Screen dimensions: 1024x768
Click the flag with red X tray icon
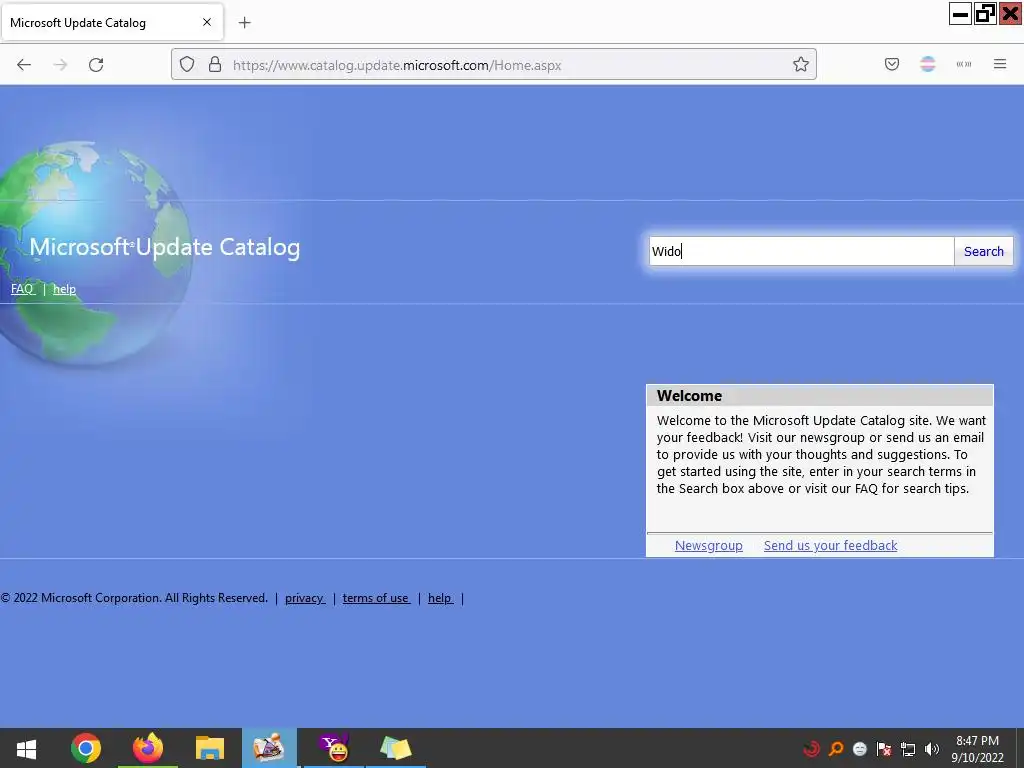[x=884, y=749]
